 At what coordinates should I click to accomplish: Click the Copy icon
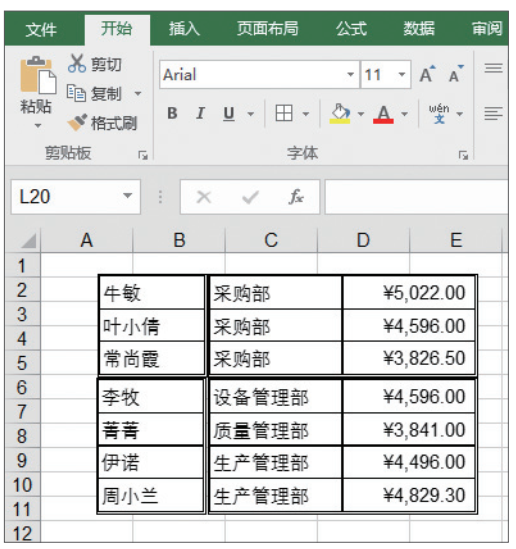[76, 93]
